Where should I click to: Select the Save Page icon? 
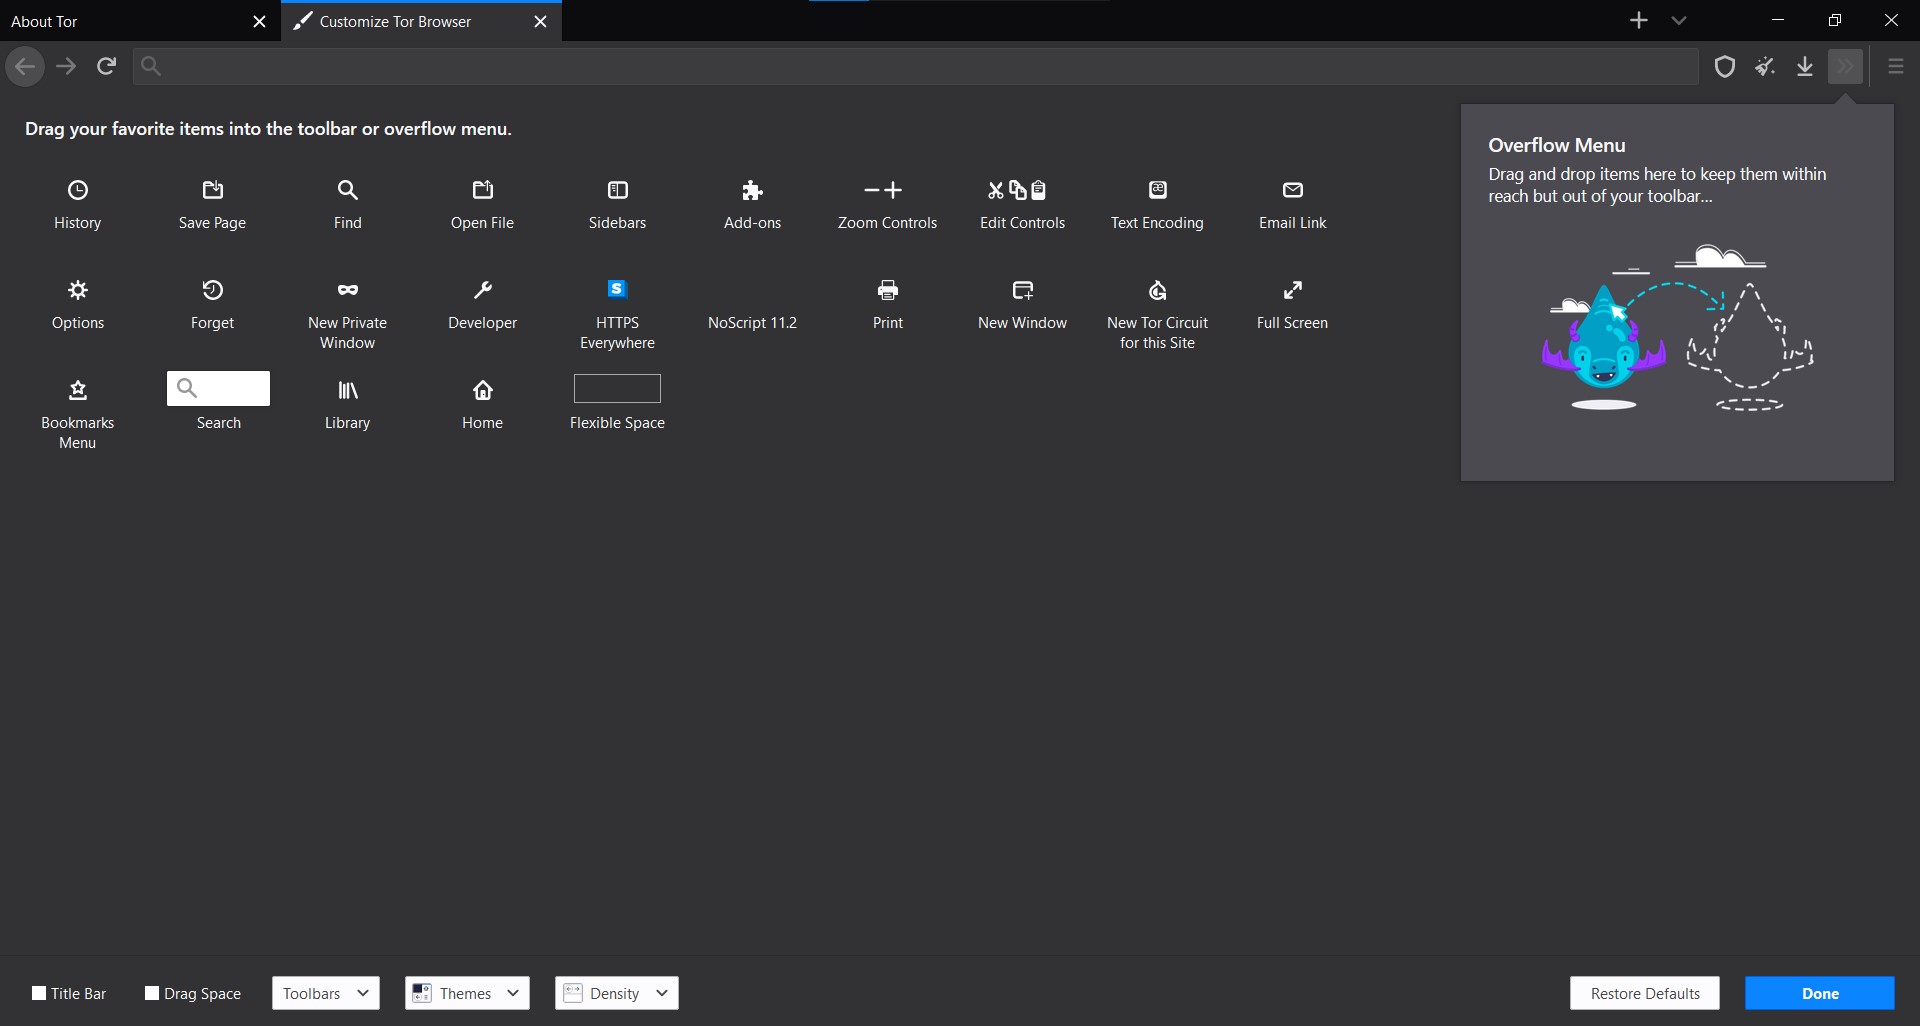point(213,190)
